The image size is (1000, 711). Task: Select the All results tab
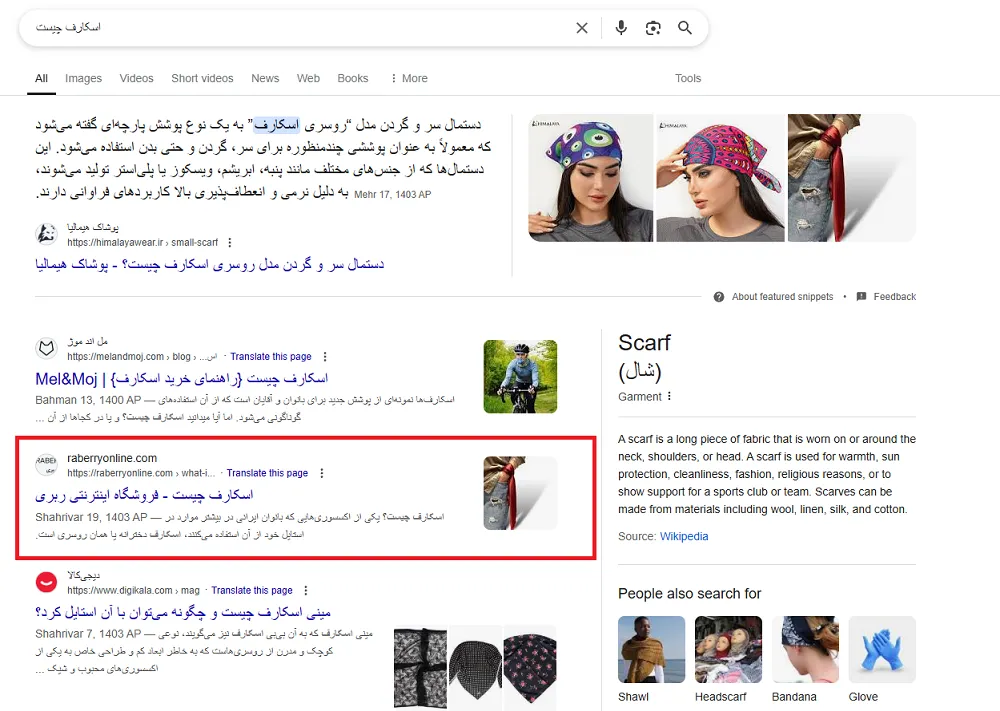pos(41,78)
